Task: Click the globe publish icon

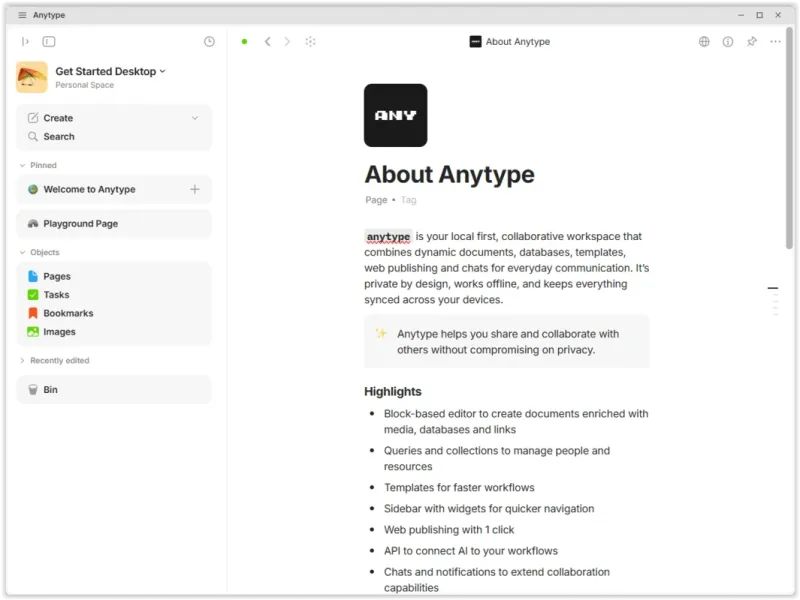Action: tap(704, 41)
